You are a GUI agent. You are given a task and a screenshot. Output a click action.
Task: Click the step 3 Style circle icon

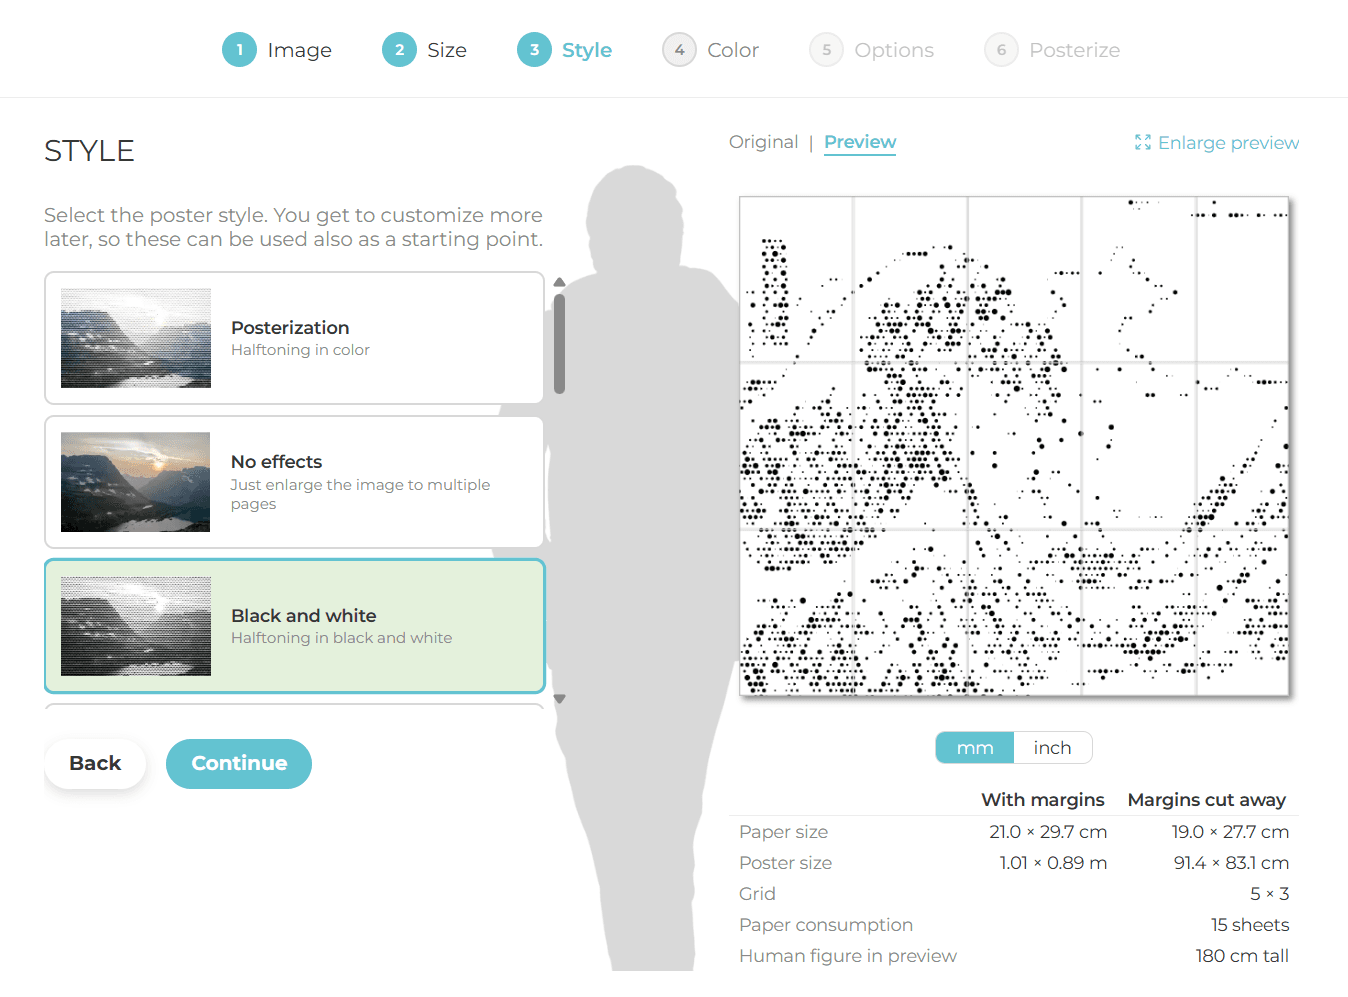click(534, 50)
